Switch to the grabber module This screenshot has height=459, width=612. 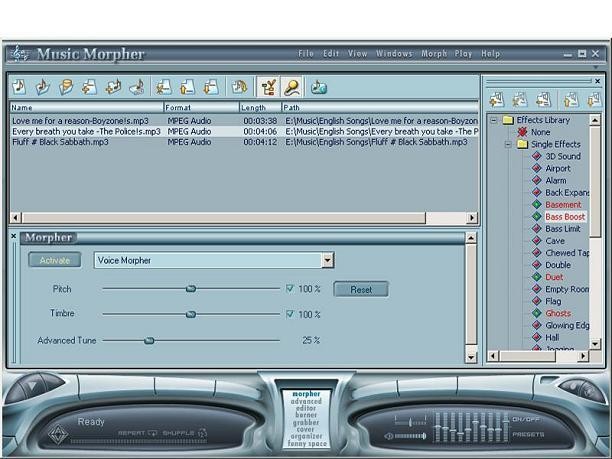[x=306, y=422]
